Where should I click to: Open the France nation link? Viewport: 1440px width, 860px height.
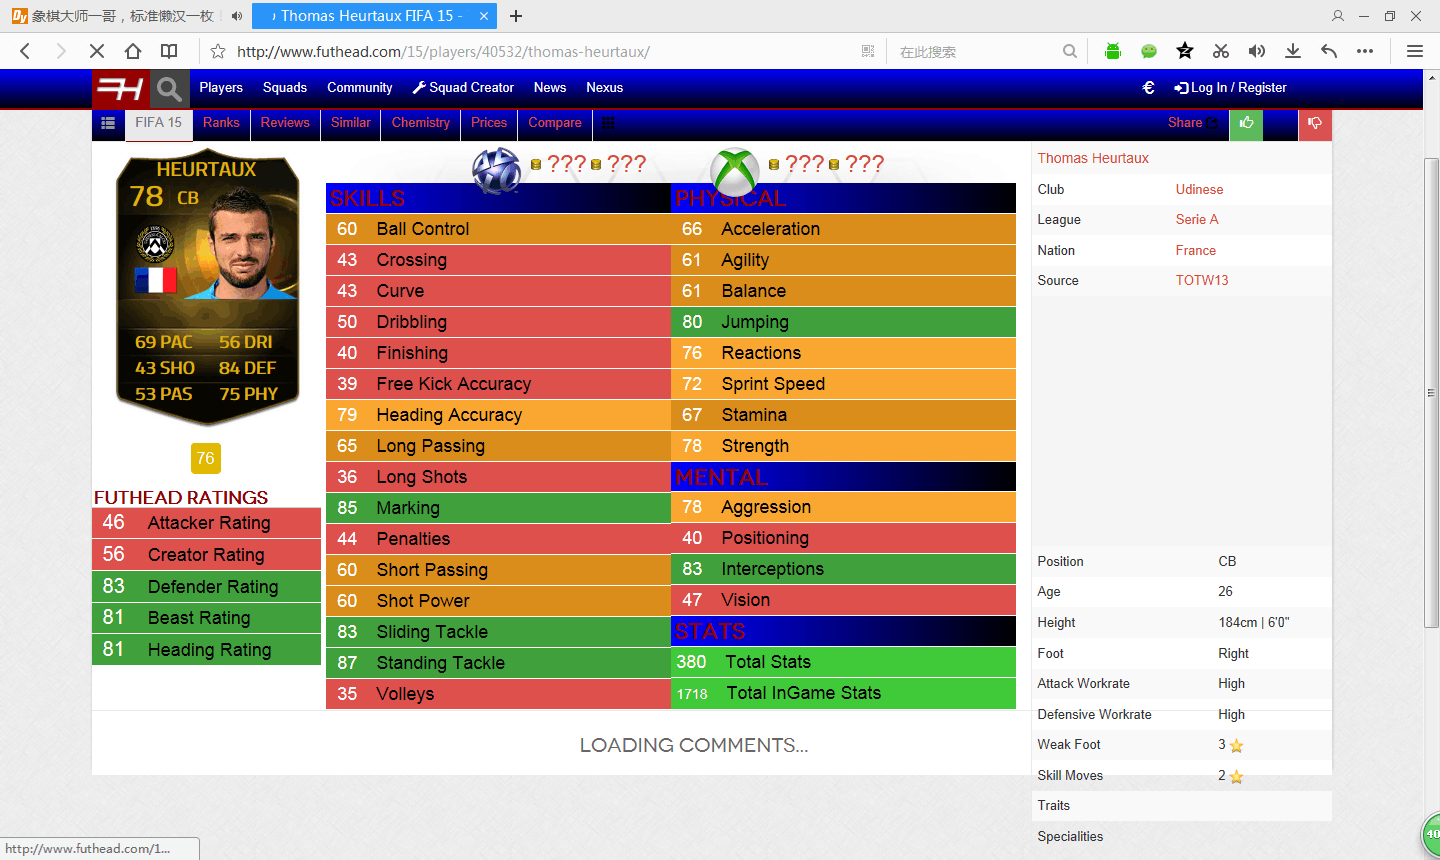pyautogui.click(x=1196, y=250)
